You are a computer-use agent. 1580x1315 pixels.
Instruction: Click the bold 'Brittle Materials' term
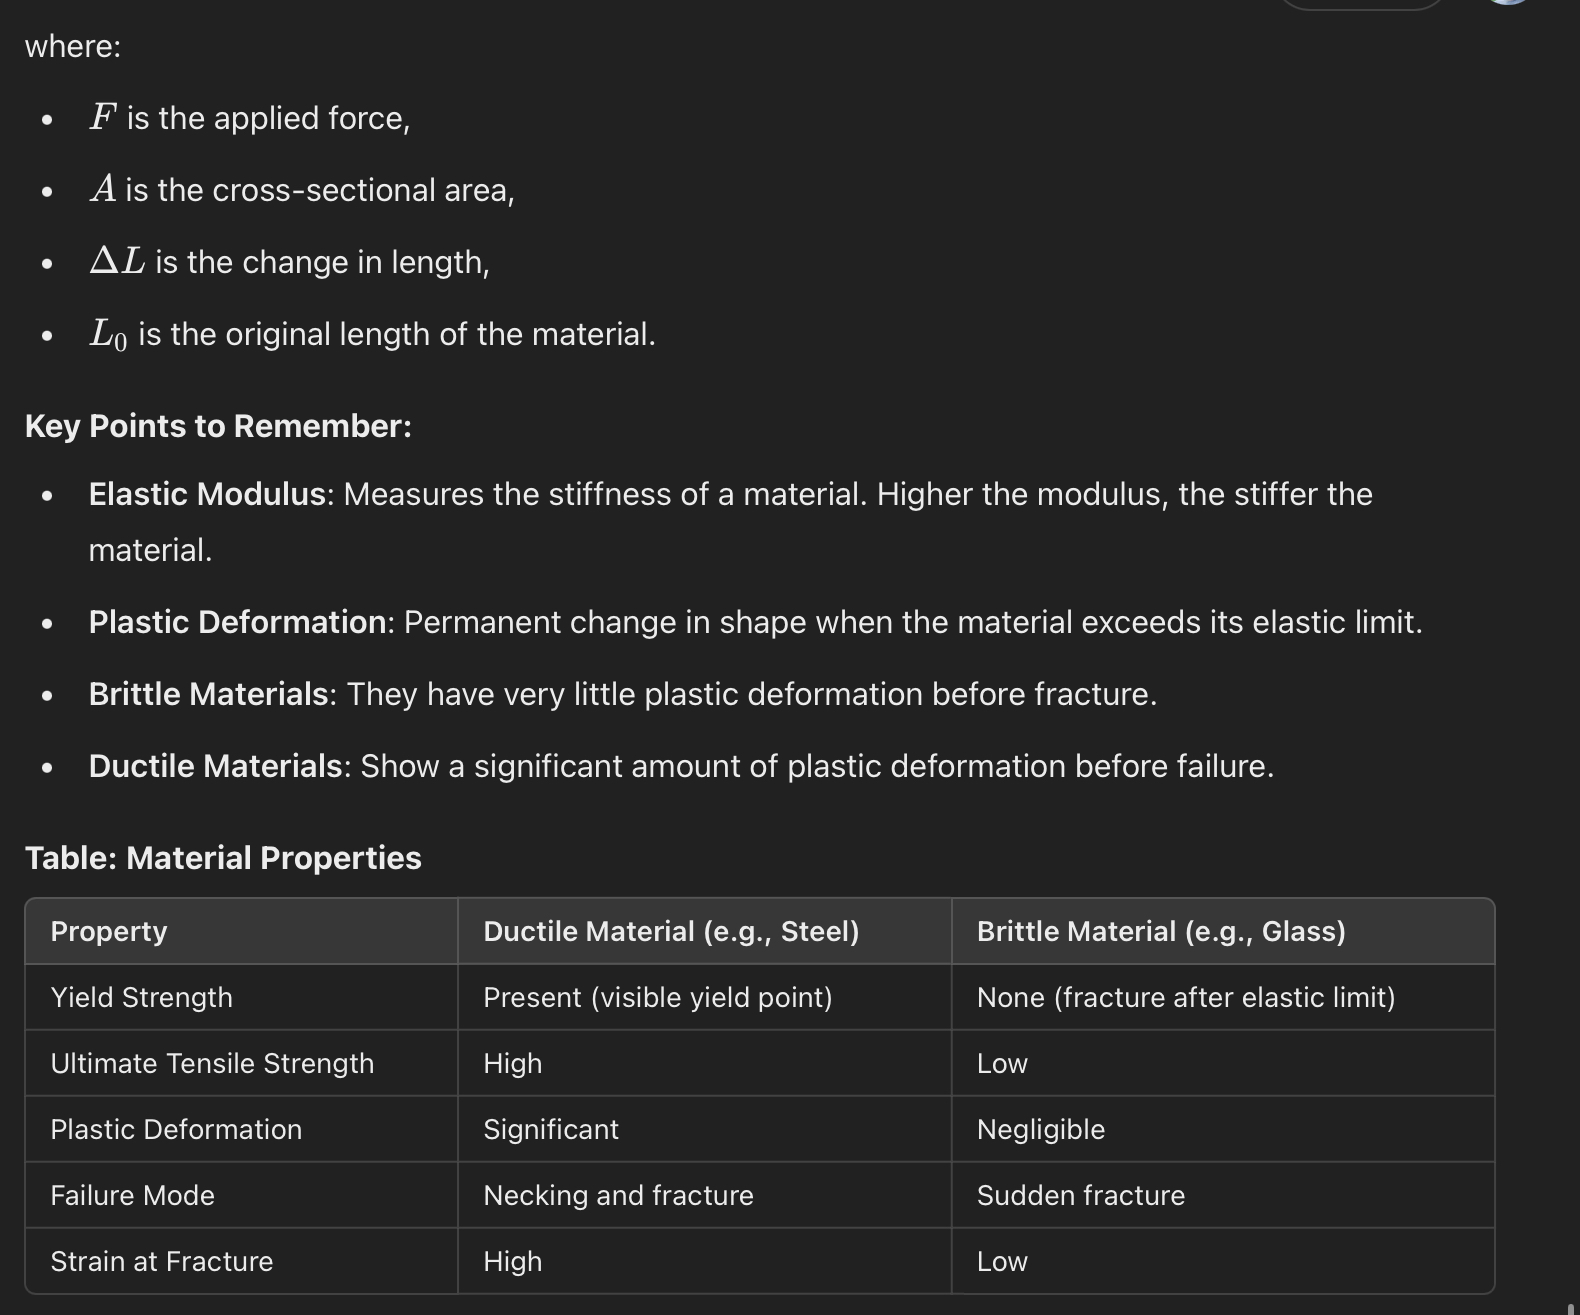(208, 694)
